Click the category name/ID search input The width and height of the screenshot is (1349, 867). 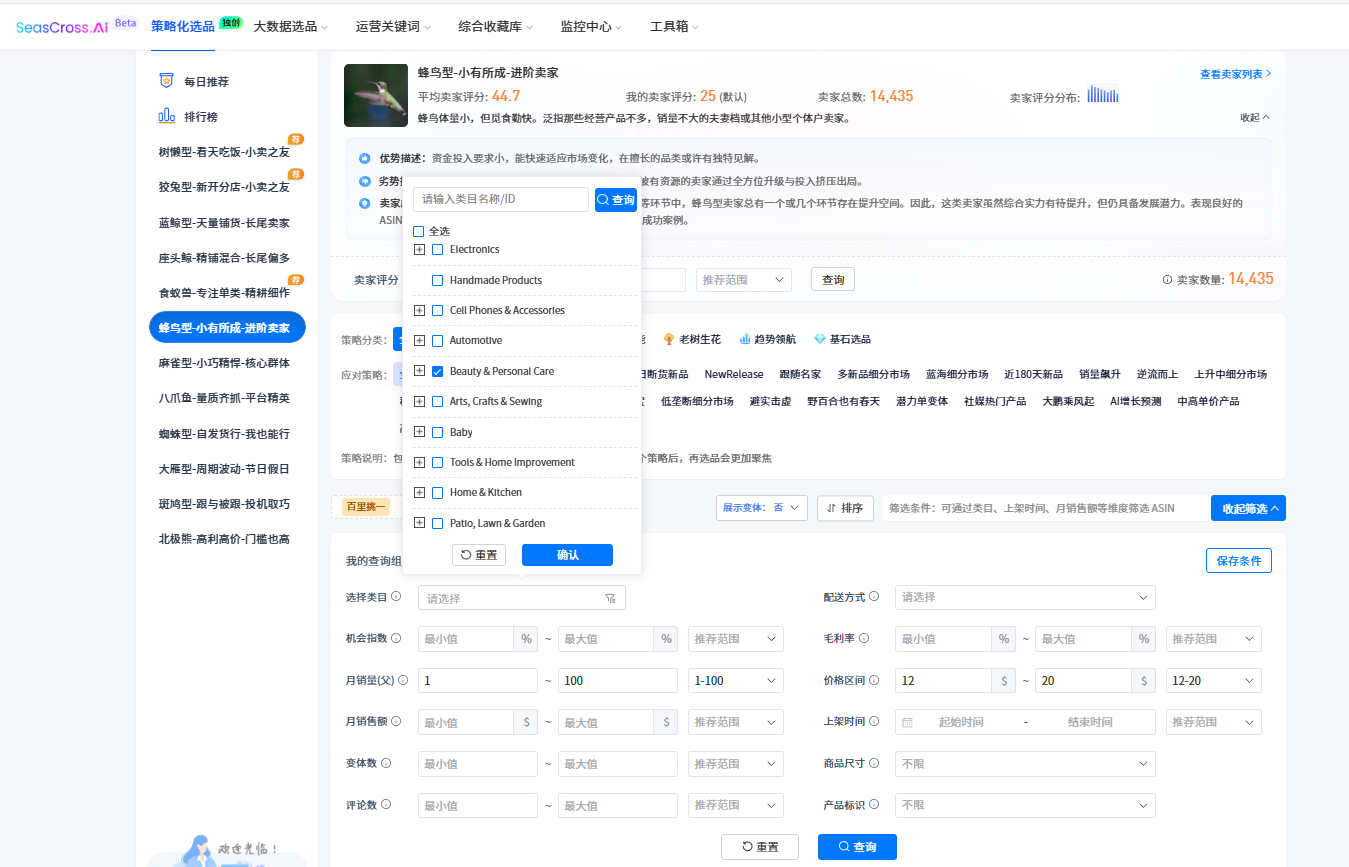pyautogui.click(x=501, y=199)
